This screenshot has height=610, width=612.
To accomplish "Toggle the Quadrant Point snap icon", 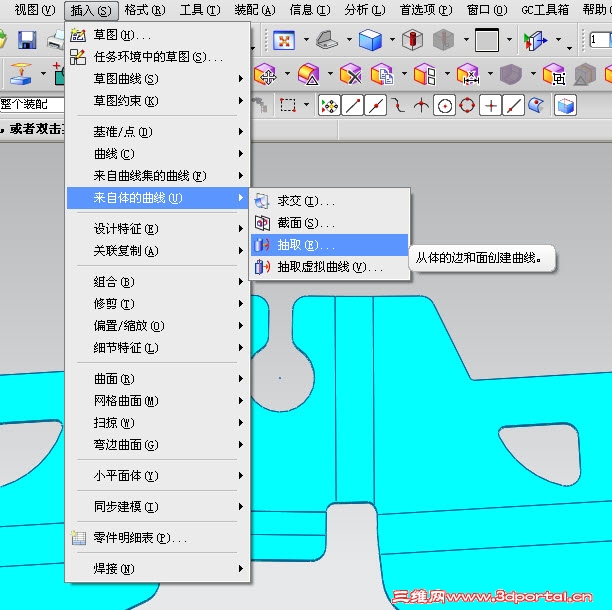I will pyautogui.click(x=467, y=105).
